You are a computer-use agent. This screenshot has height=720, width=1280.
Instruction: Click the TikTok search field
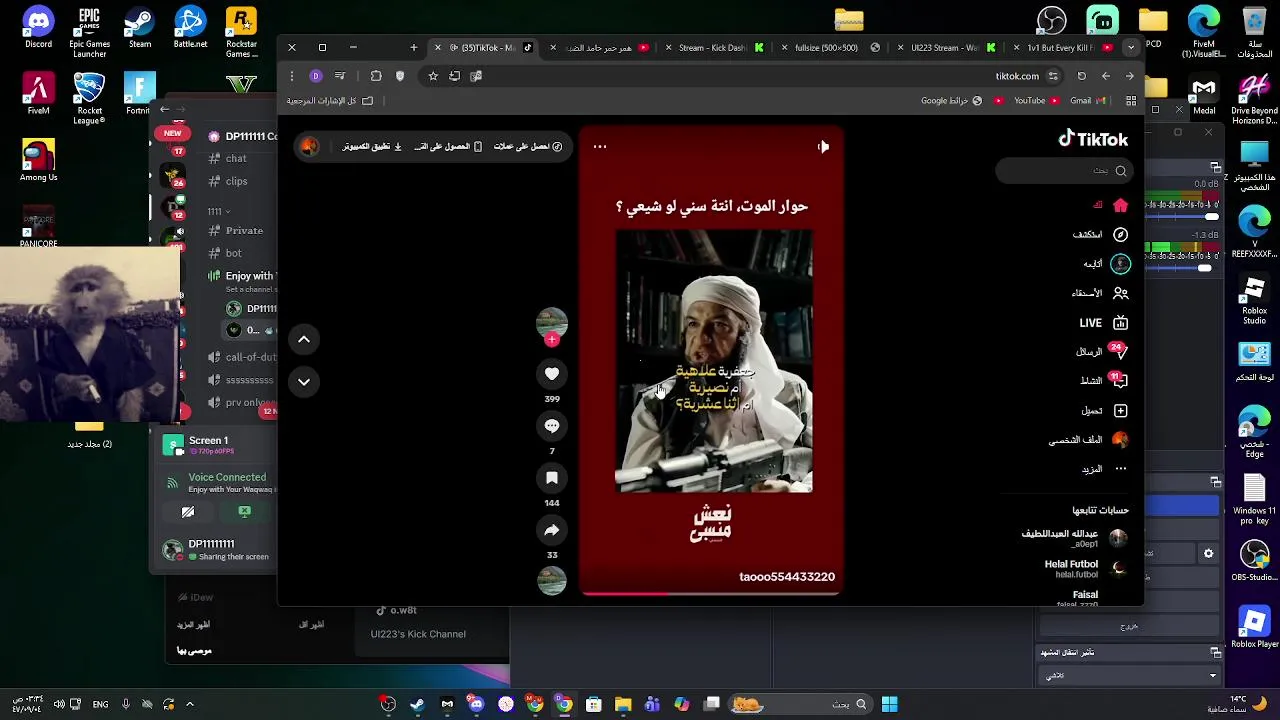click(x=1063, y=171)
